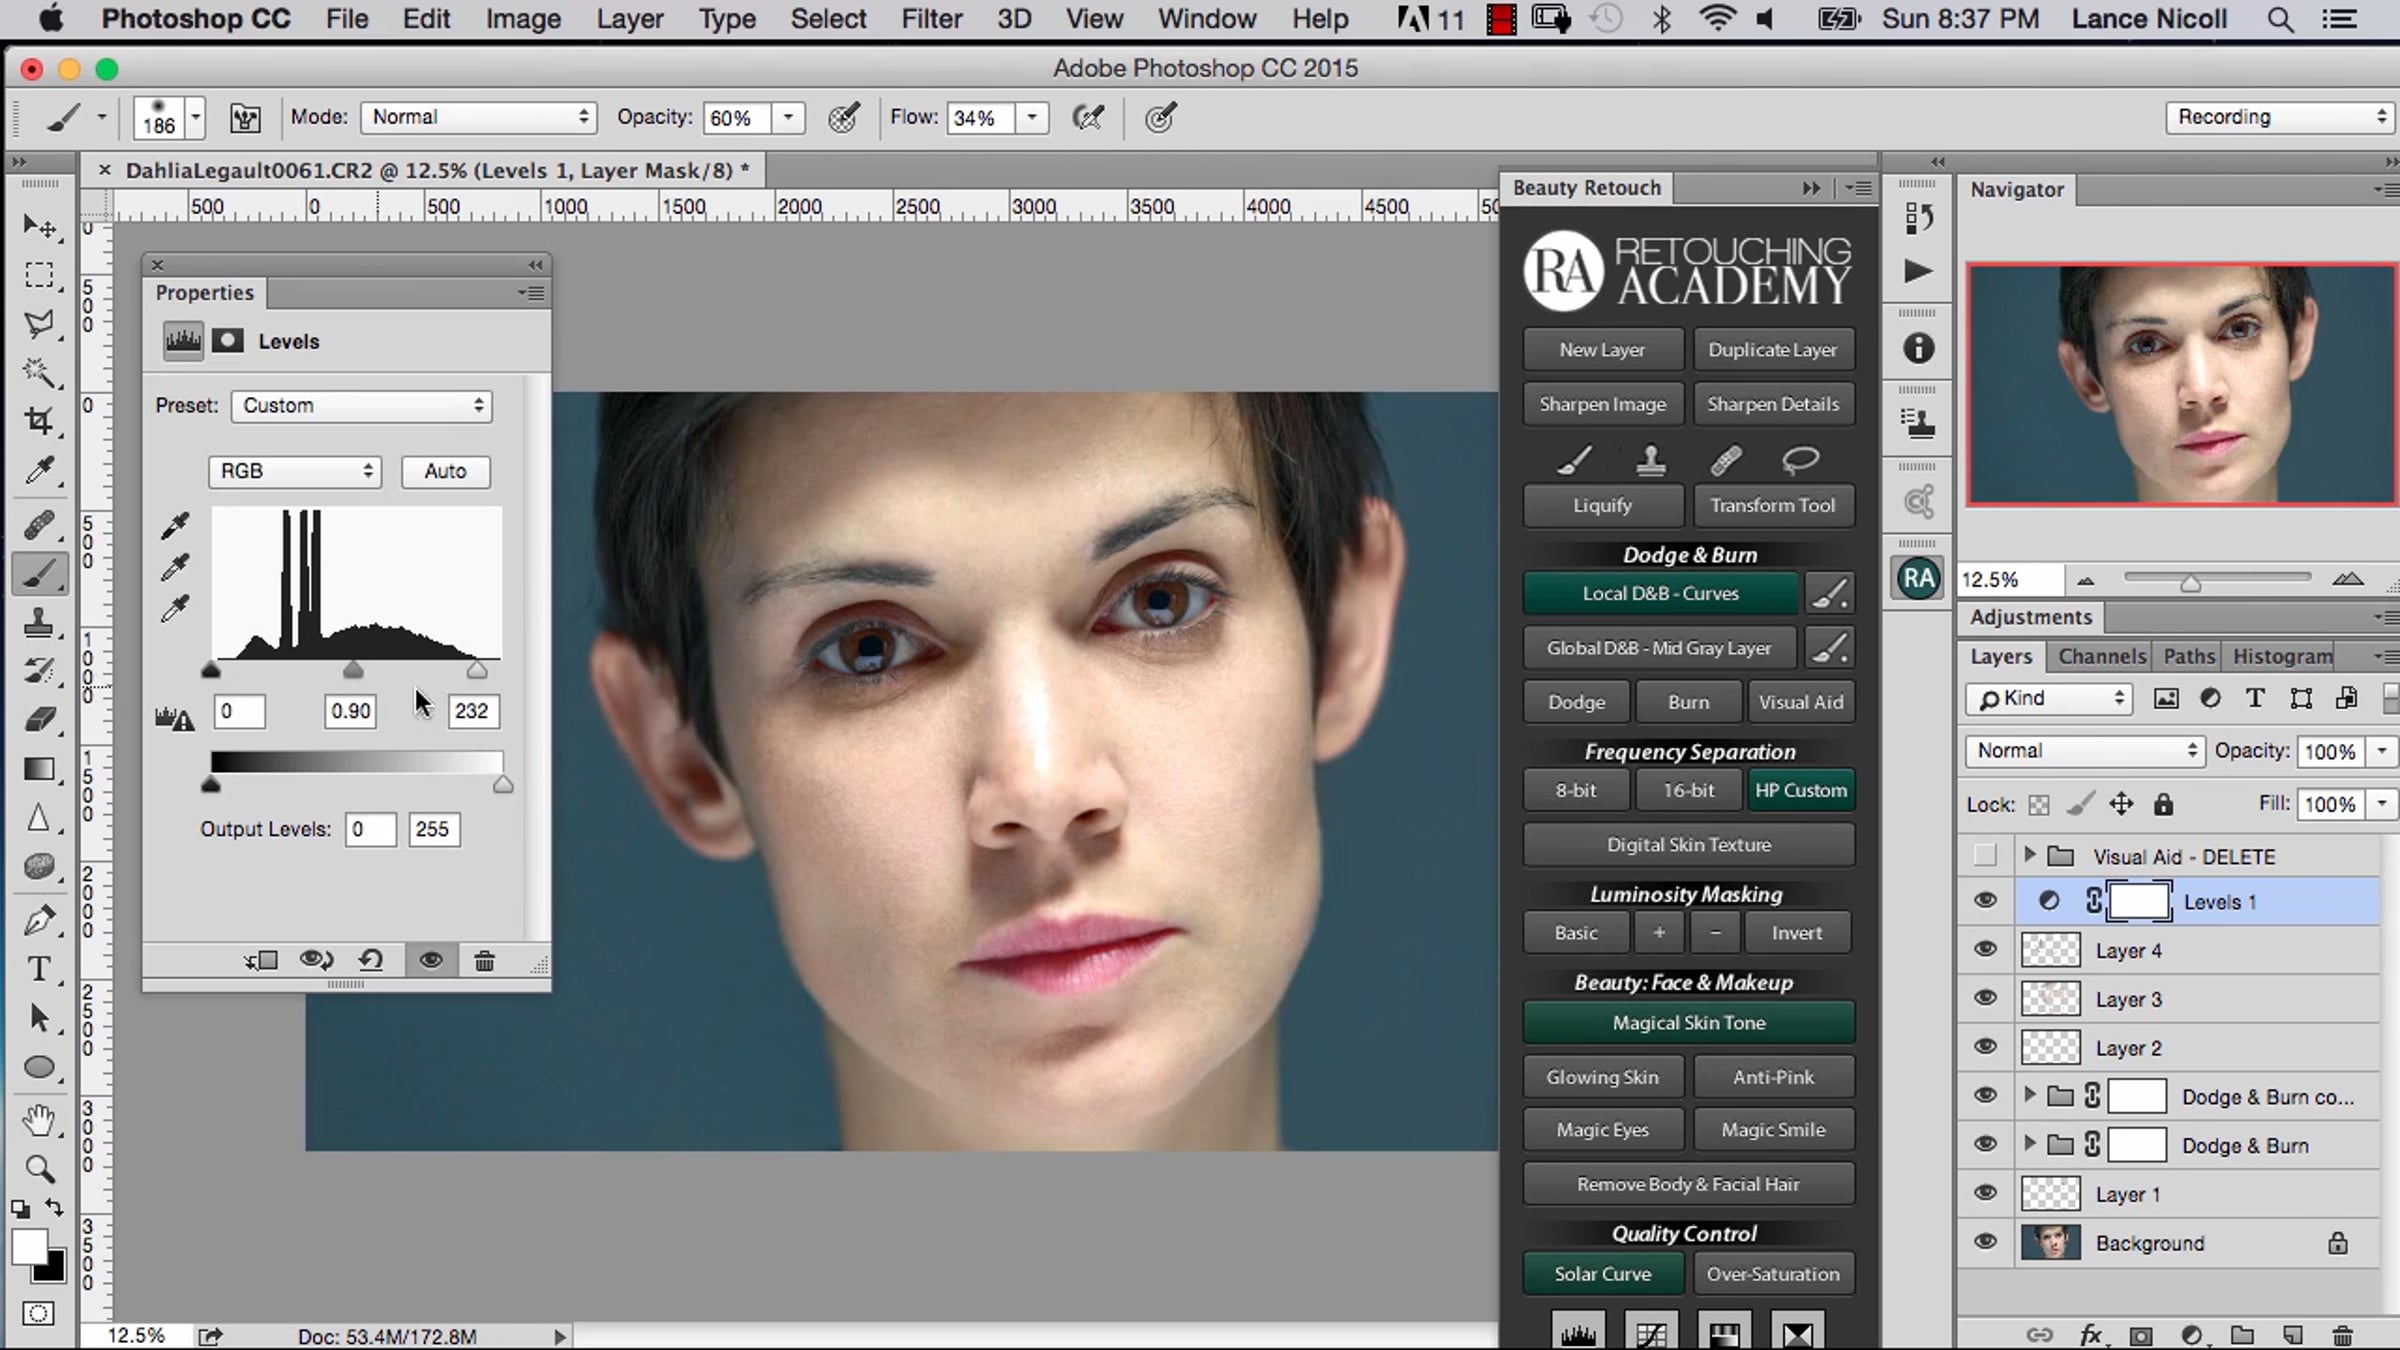This screenshot has height=1350, width=2400.
Task: Open the brush Mode dropdown
Action: tap(478, 117)
